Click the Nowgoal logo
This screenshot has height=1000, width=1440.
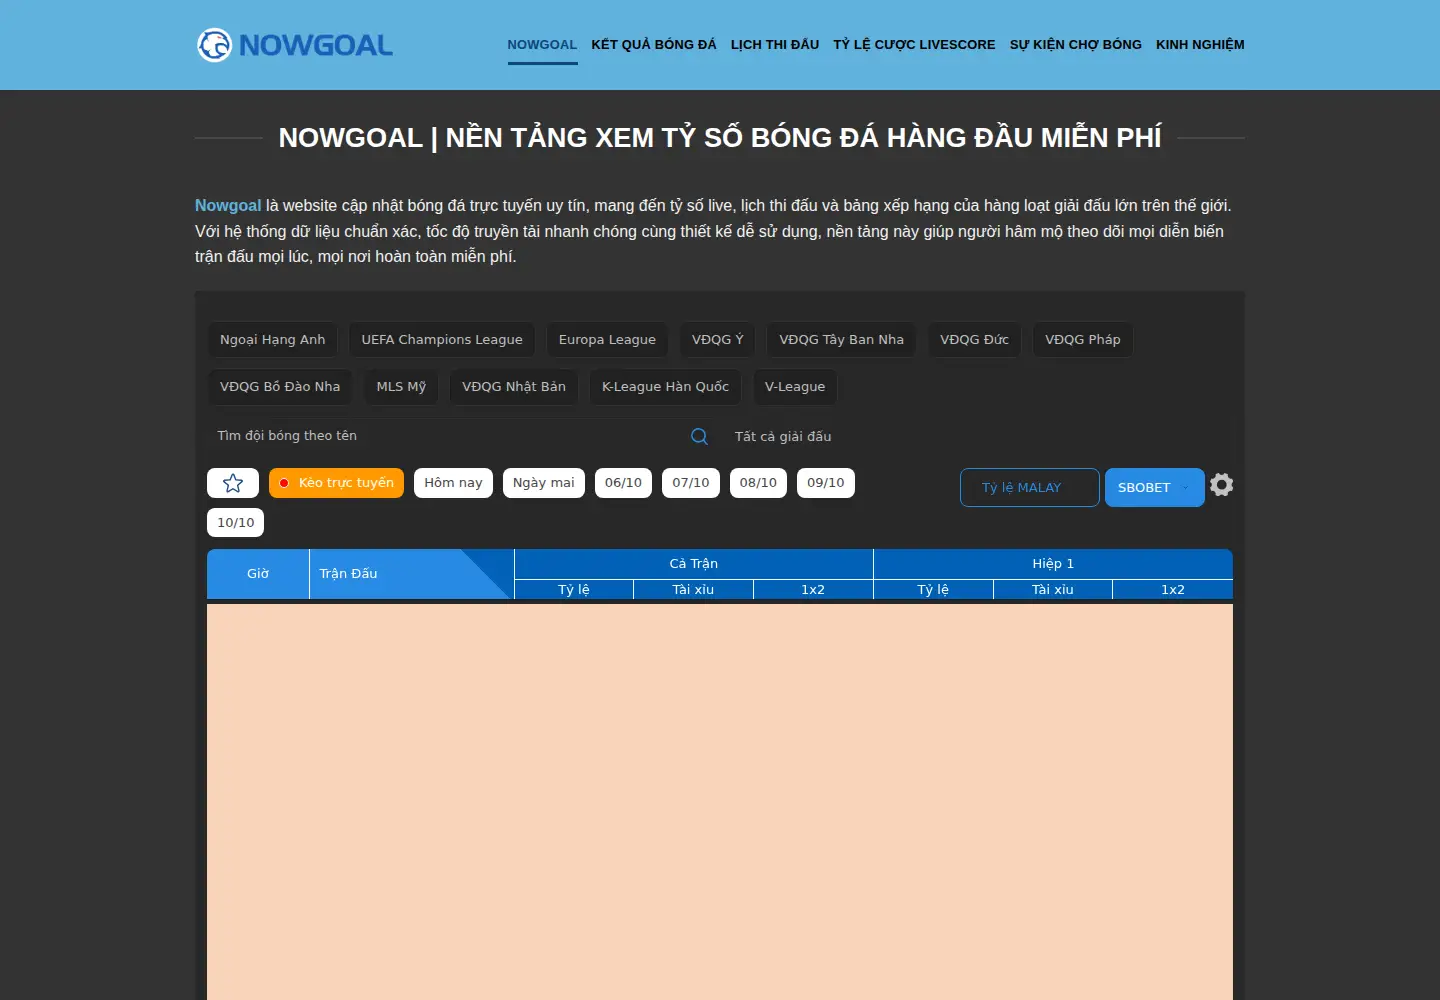point(295,45)
